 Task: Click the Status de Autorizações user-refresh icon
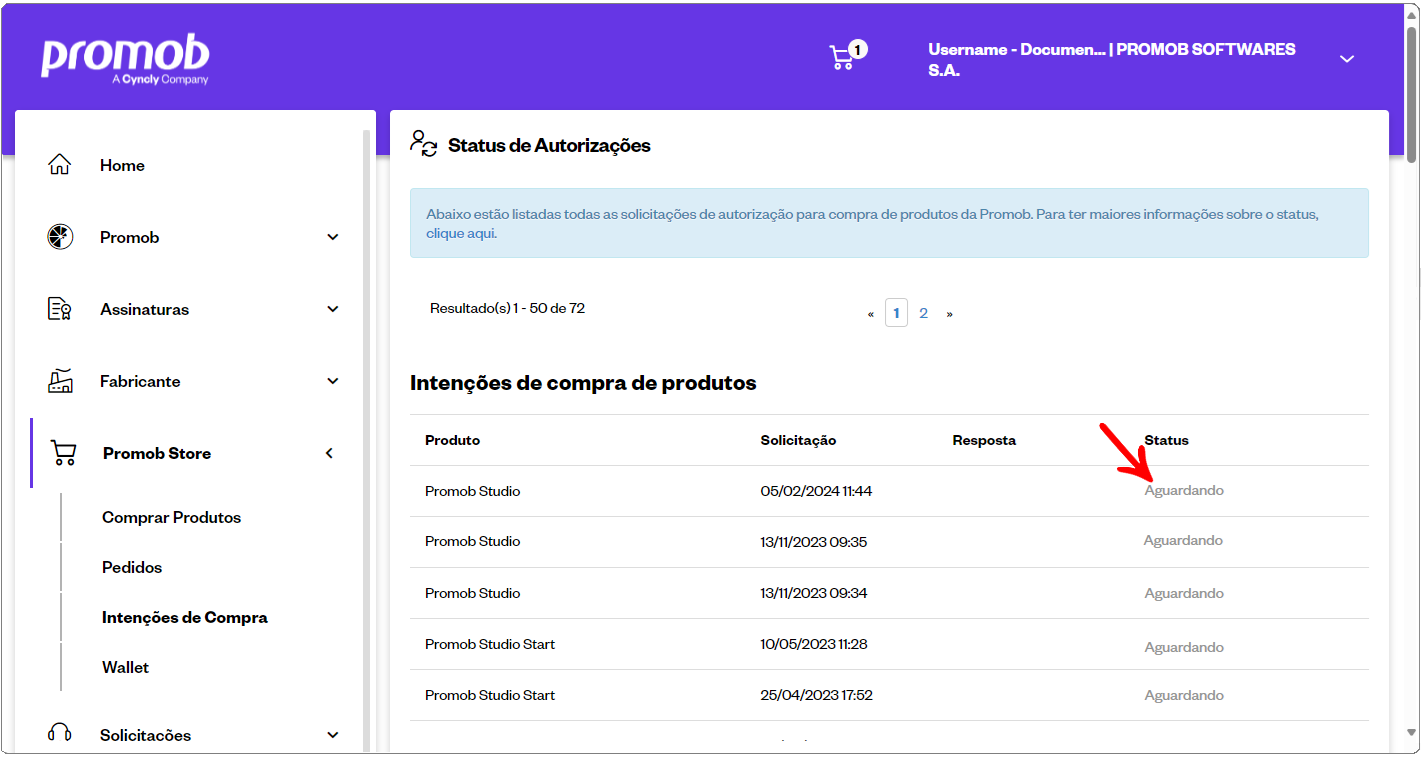(424, 144)
